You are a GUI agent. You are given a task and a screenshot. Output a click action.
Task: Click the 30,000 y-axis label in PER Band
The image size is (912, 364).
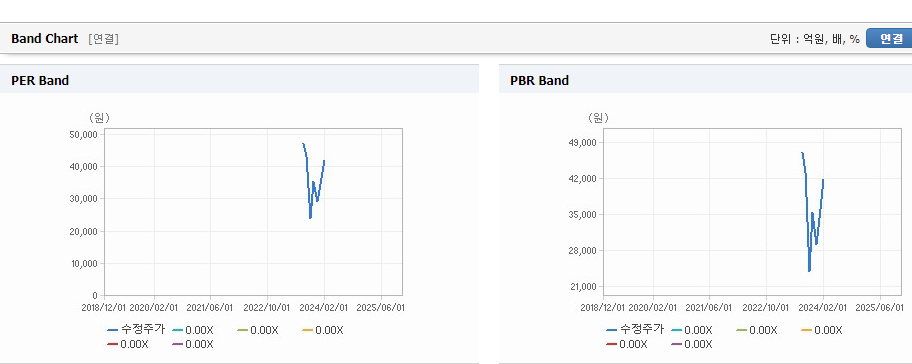tap(83, 199)
